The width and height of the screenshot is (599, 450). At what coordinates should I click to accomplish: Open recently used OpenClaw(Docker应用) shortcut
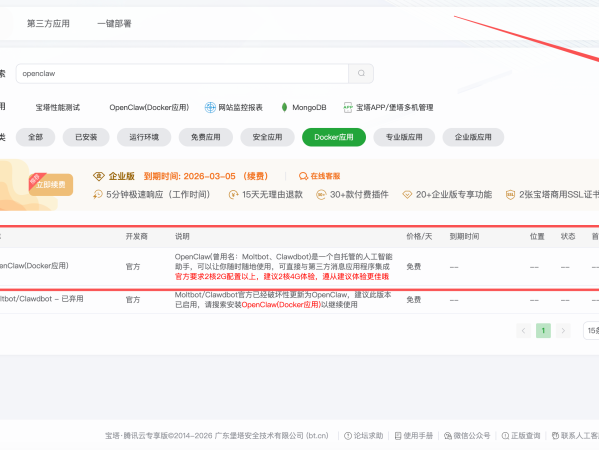pos(149,107)
